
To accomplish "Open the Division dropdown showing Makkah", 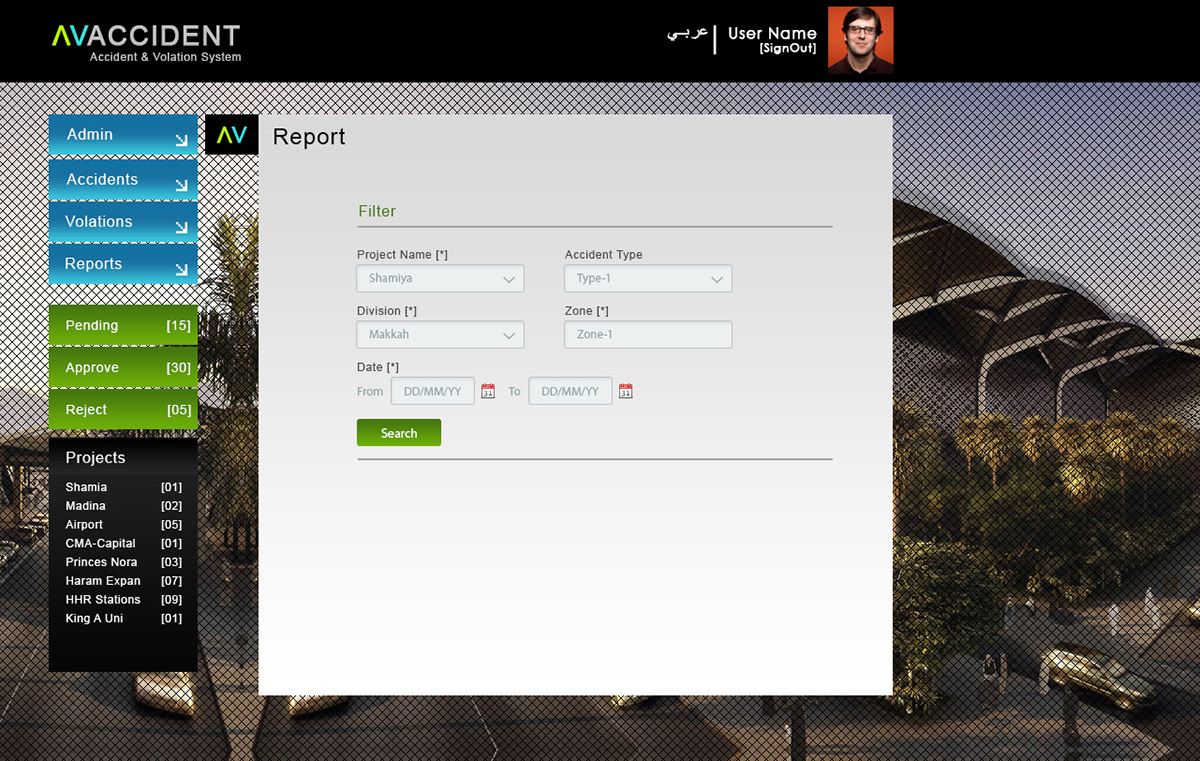I will (440, 335).
